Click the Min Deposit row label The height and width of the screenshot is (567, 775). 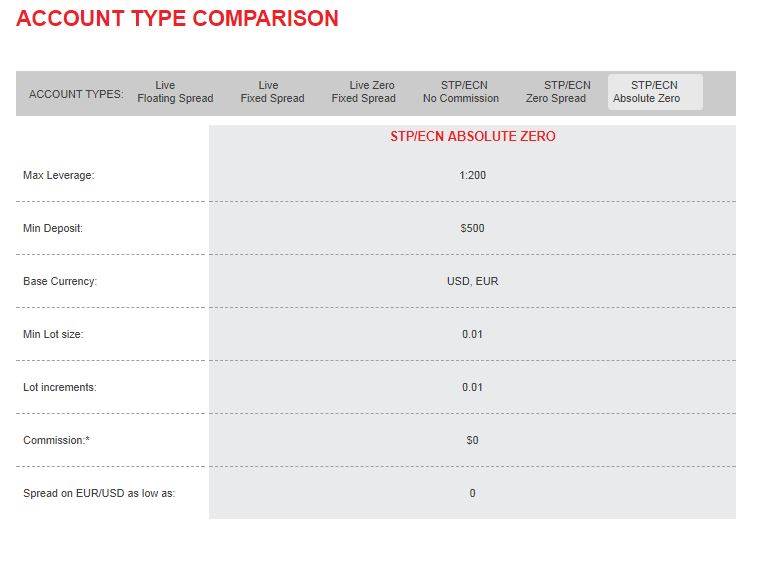coord(53,228)
